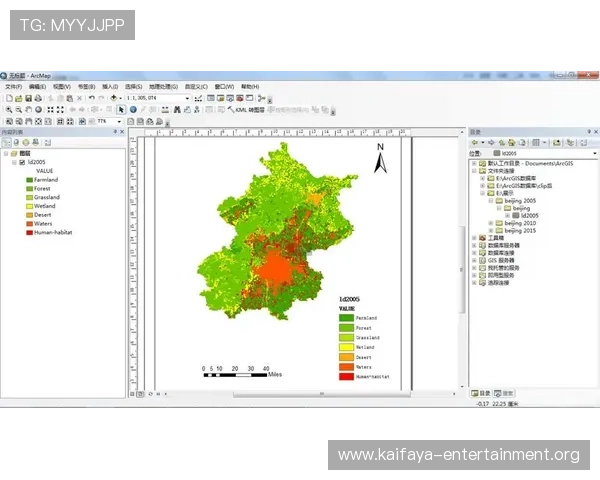Uncheck the ld2005 layer visibility checkbox

[x=22, y=162]
